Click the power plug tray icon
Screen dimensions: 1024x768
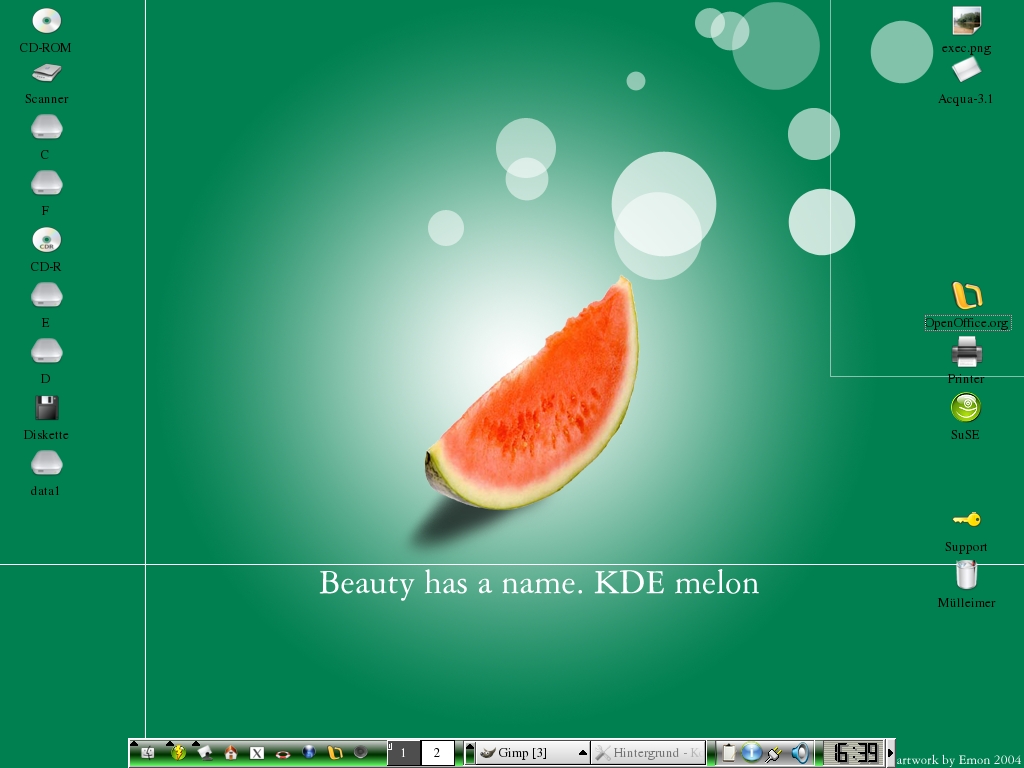click(x=775, y=754)
